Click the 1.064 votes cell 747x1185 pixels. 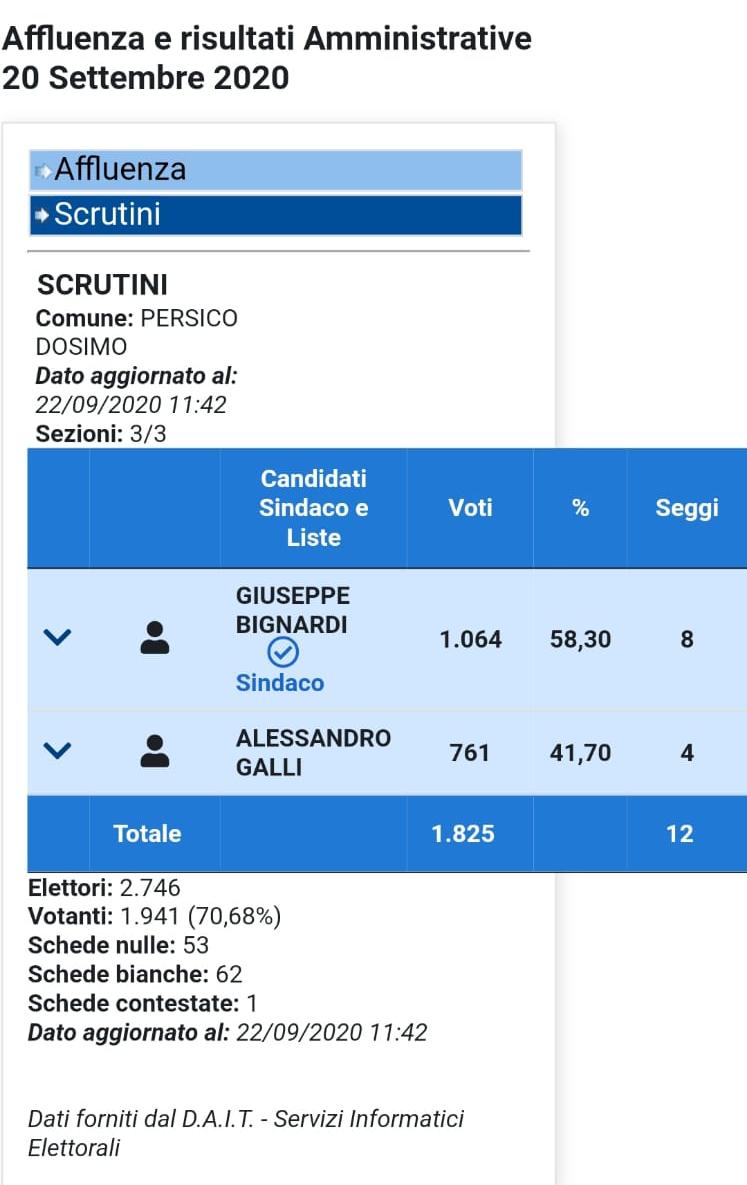tap(470, 639)
